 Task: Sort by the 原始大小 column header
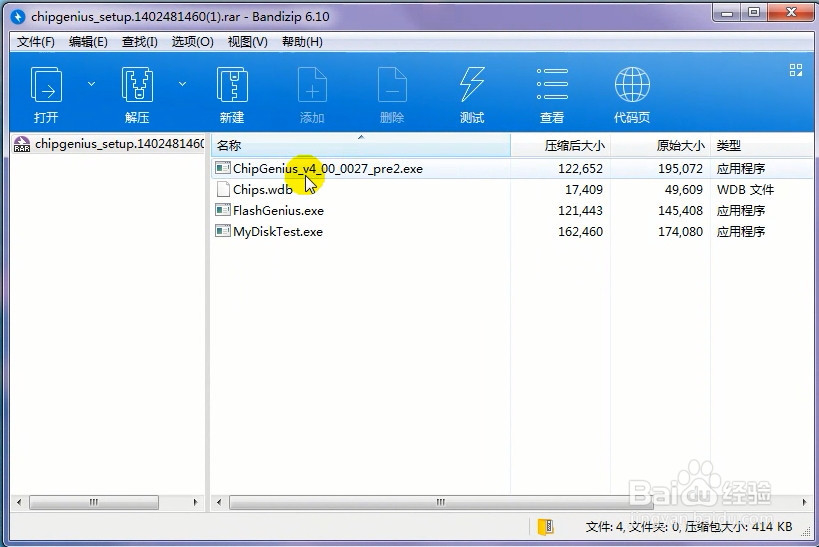pyautogui.click(x=660, y=145)
